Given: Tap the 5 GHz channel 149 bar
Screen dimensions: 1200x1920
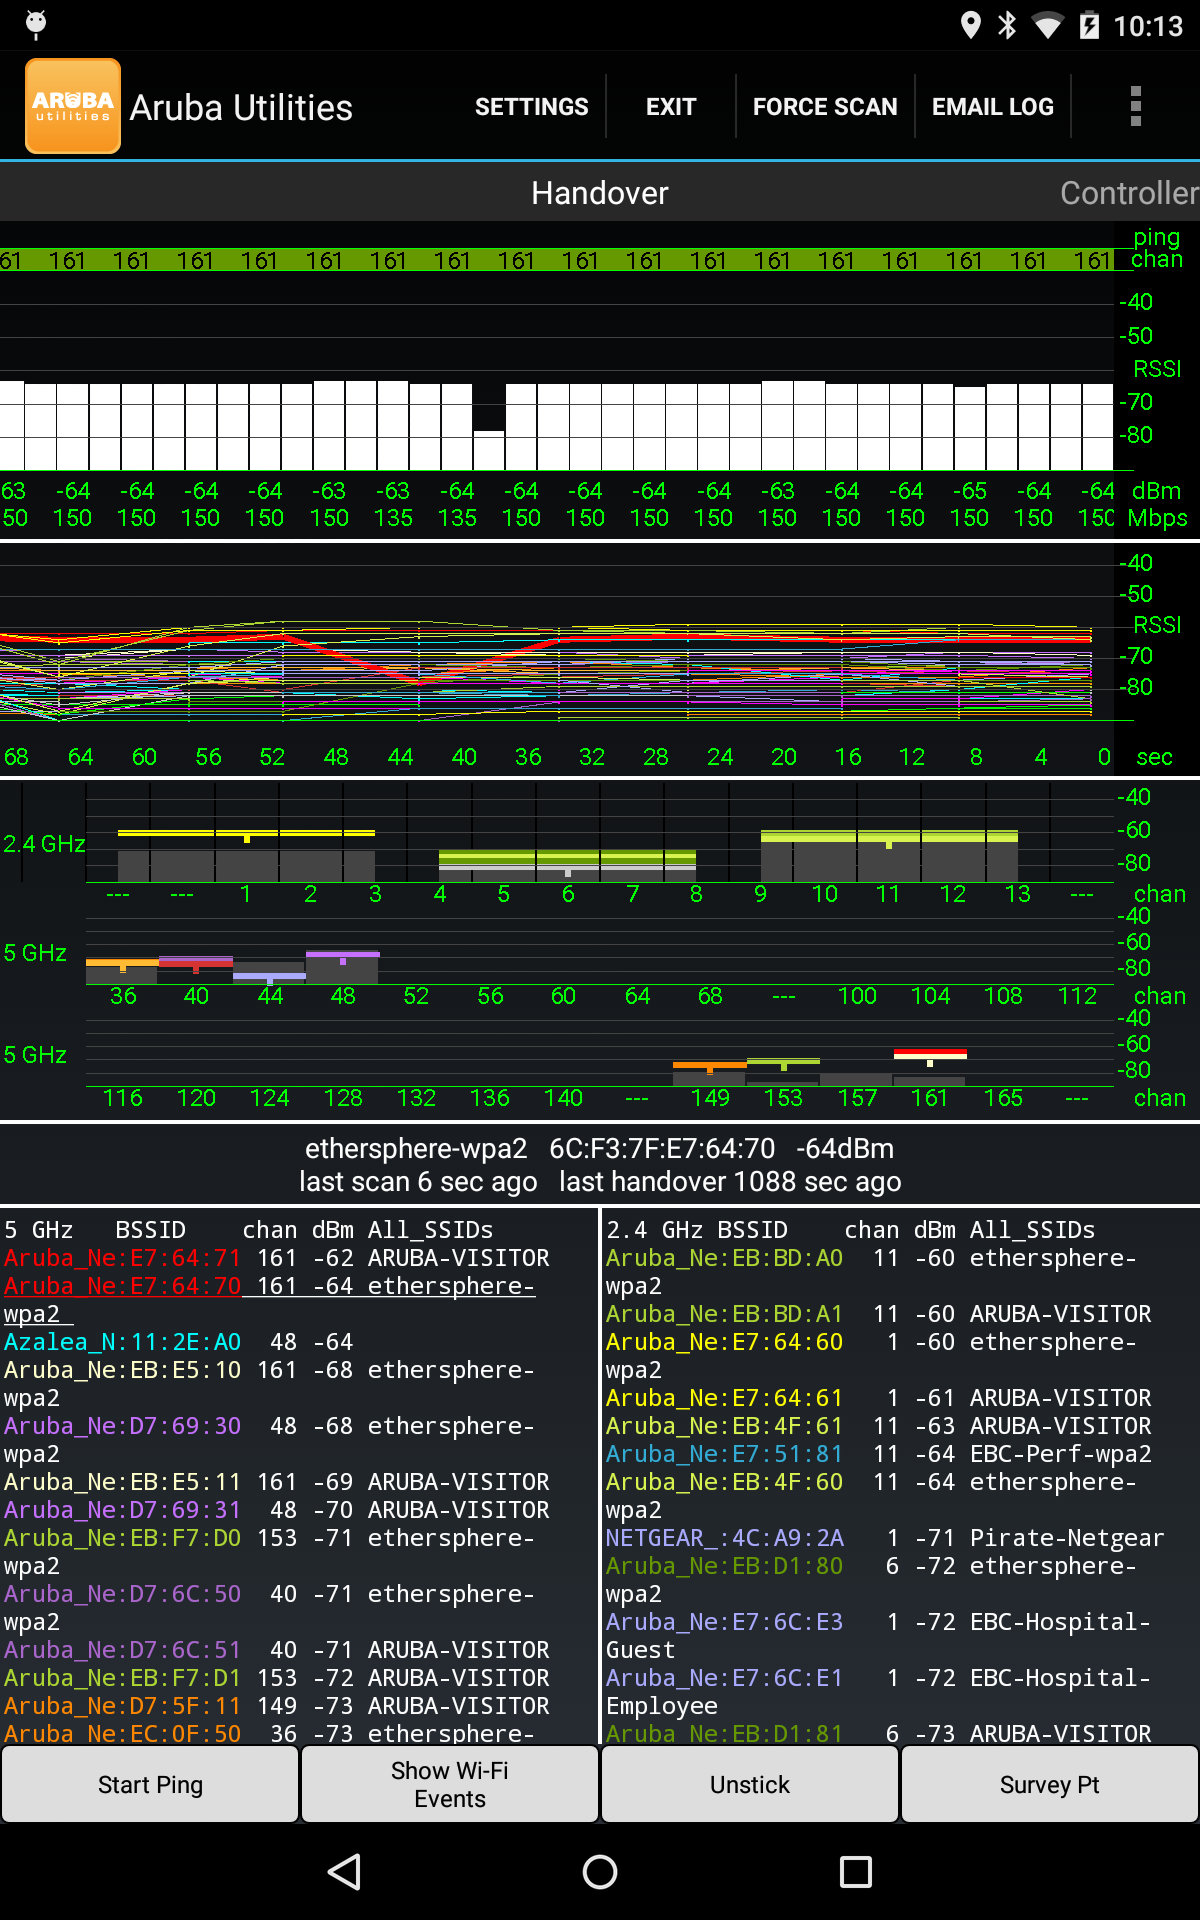Looking at the screenshot, I should click(x=710, y=1073).
